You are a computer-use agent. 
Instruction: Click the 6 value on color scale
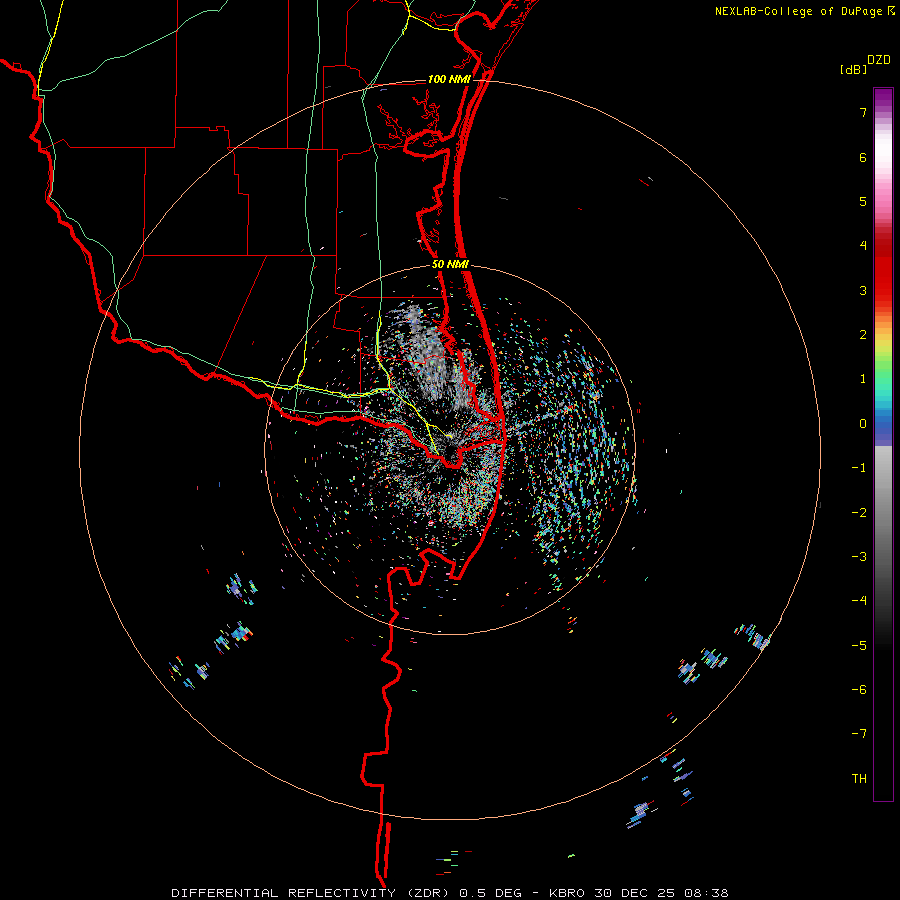pos(863,157)
